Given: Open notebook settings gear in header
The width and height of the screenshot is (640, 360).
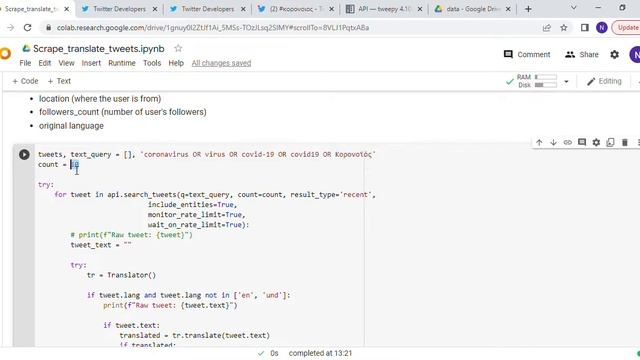Looking at the screenshot, I should click(614, 54).
